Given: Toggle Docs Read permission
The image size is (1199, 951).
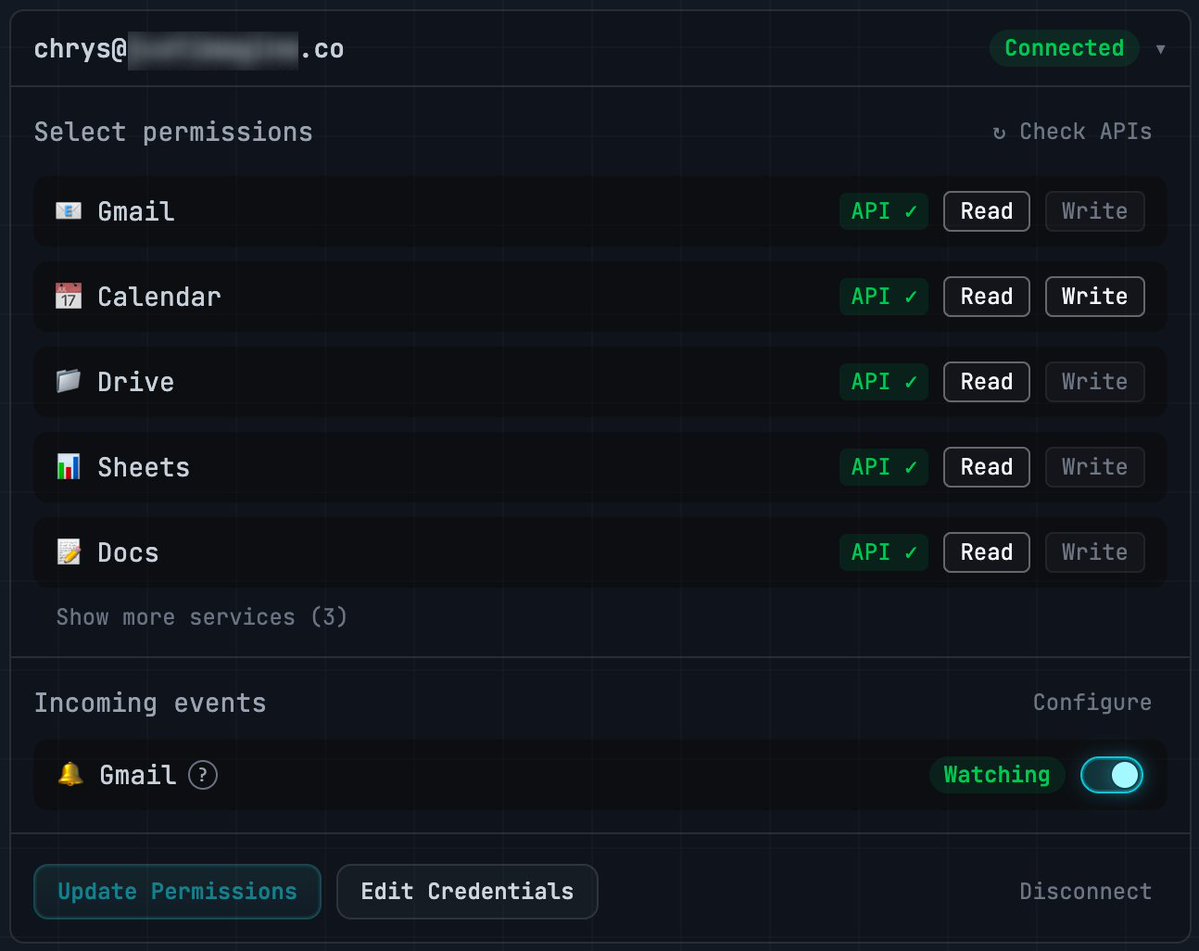Looking at the screenshot, I should point(986,552).
